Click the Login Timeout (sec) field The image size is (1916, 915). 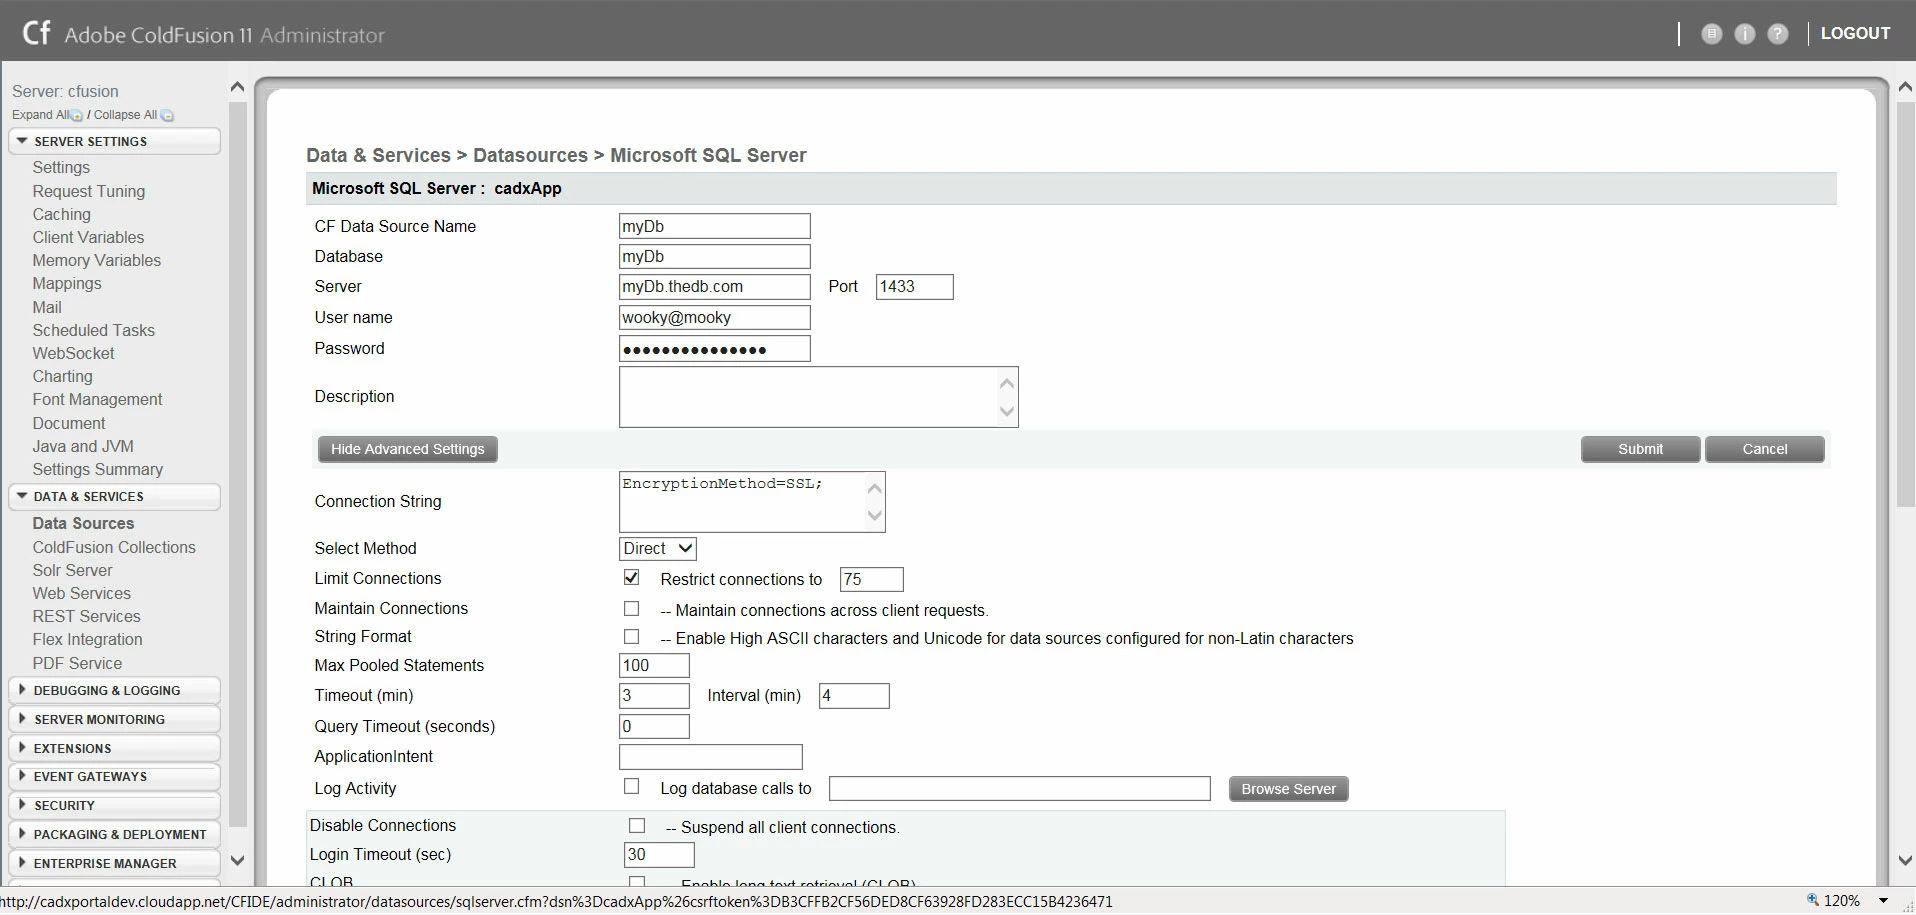click(659, 854)
